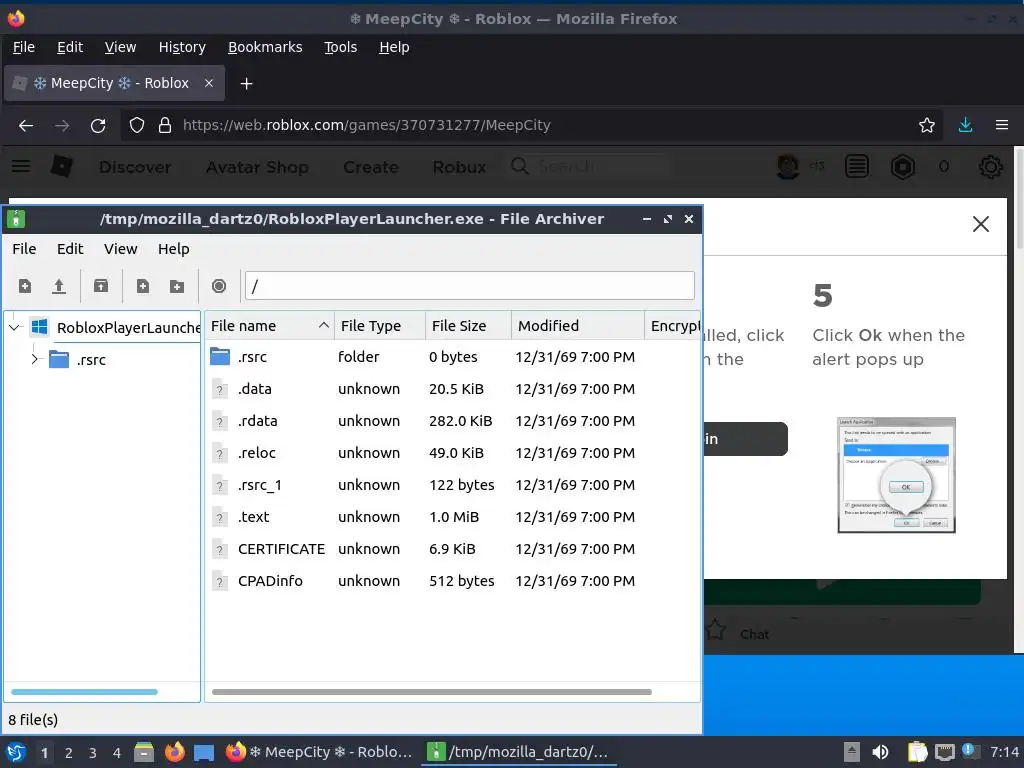Click the Modified column header
1024x768 pixels.
(578, 325)
